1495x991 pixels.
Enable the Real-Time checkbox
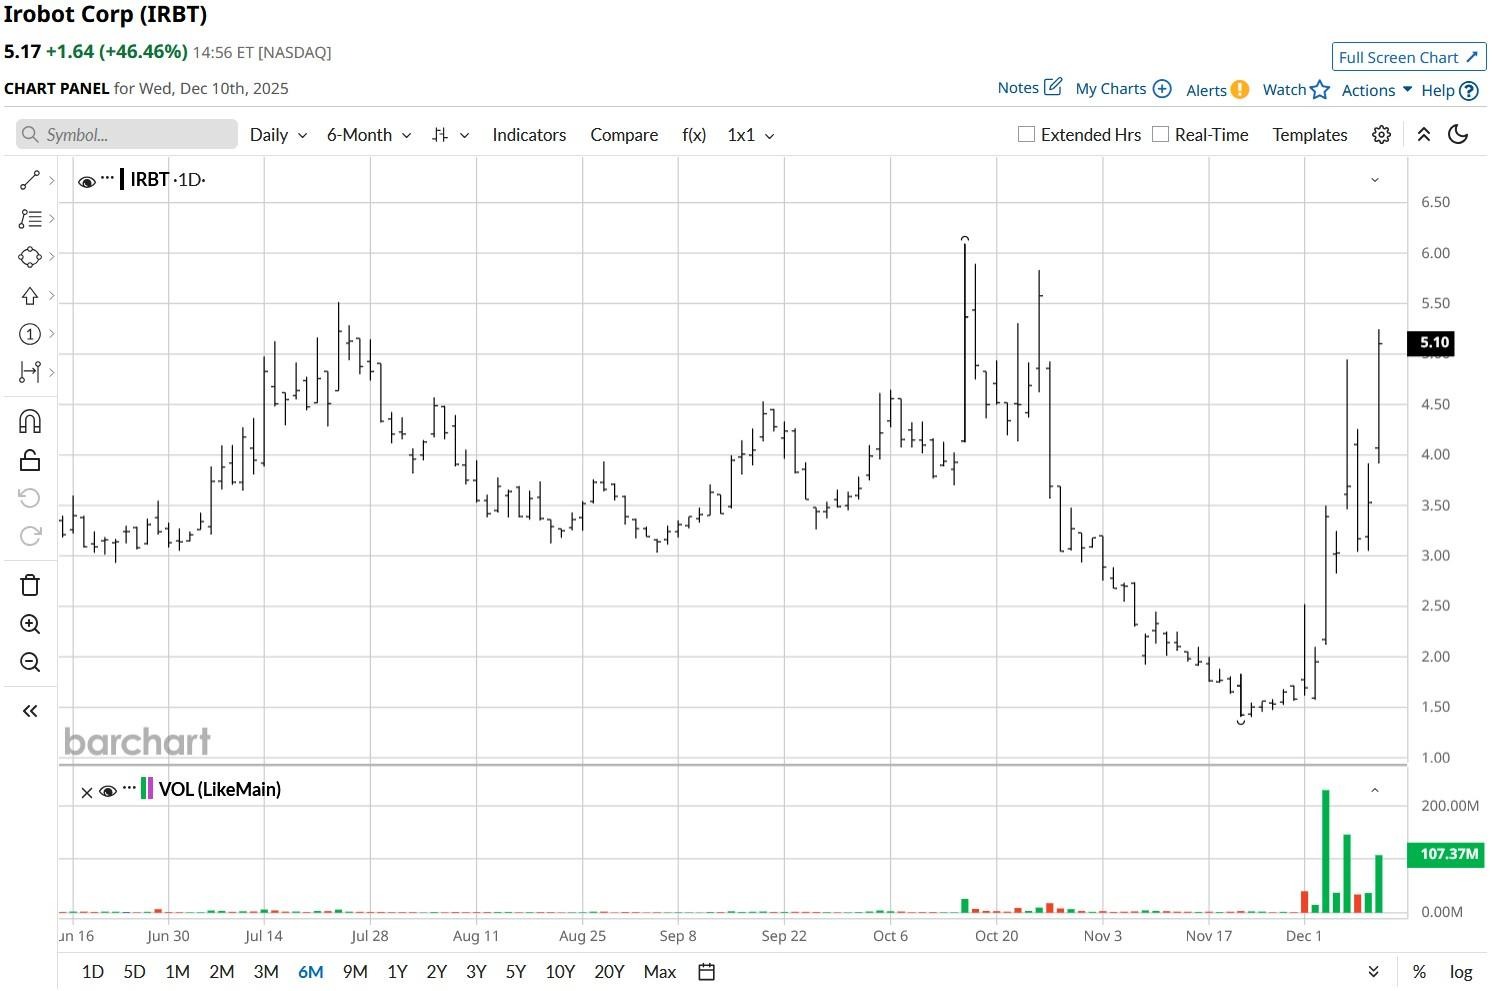(1160, 134)
